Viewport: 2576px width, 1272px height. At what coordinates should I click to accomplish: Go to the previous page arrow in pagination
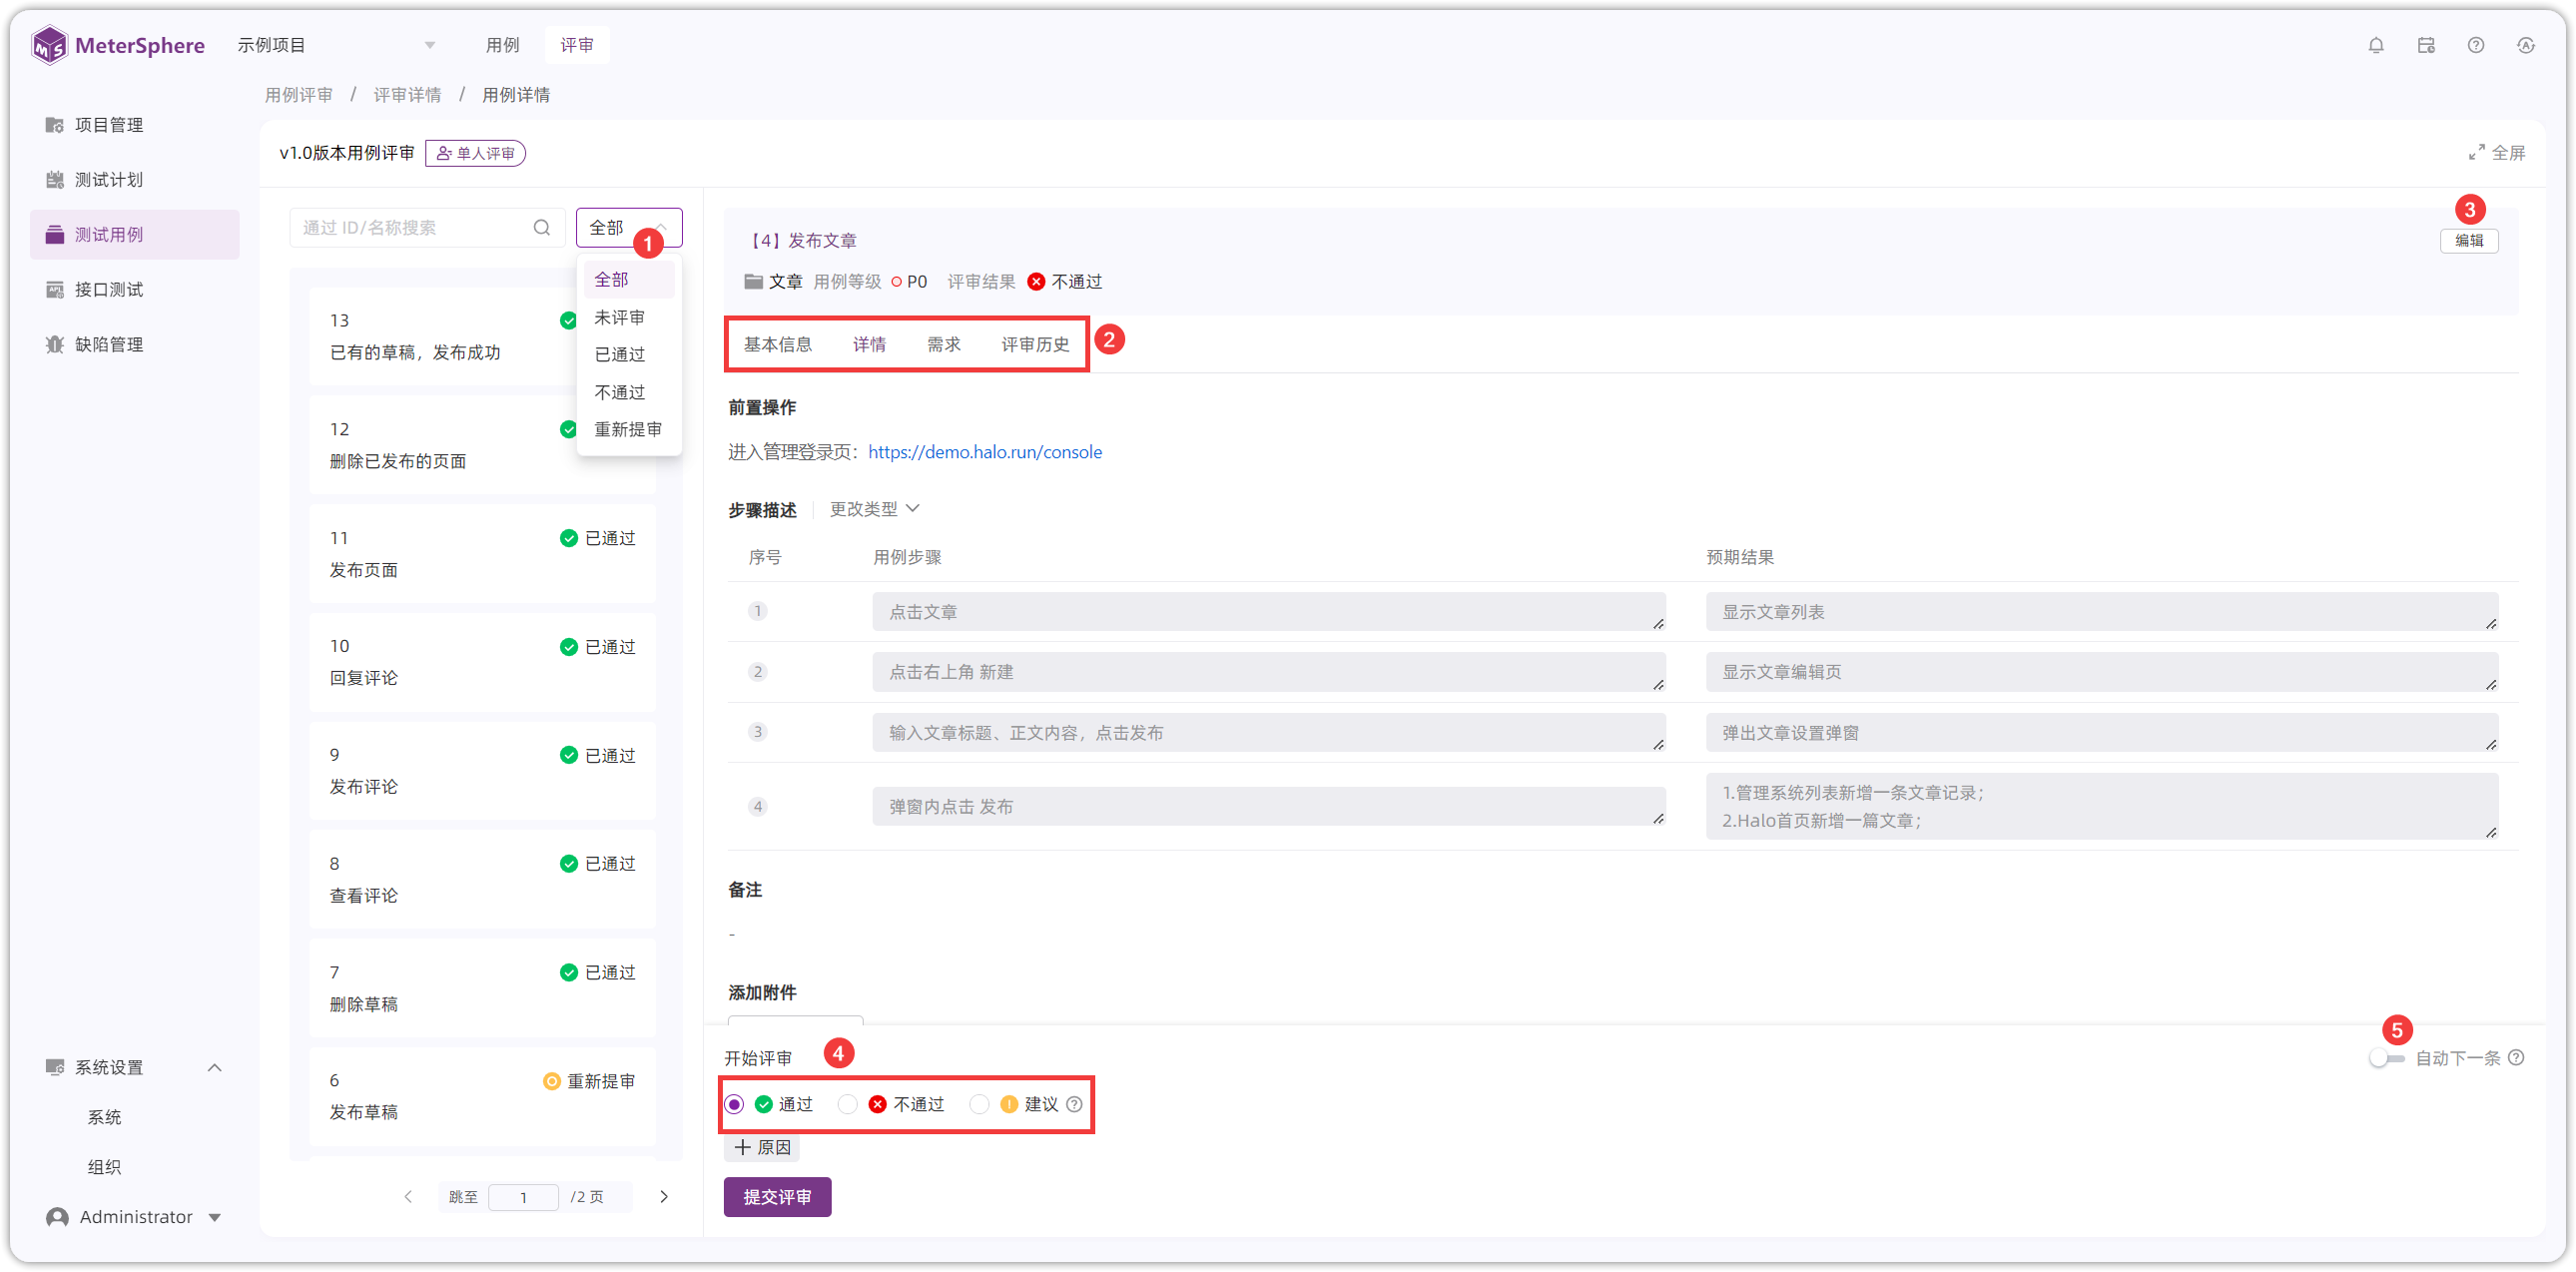[x=408, y=1196]
